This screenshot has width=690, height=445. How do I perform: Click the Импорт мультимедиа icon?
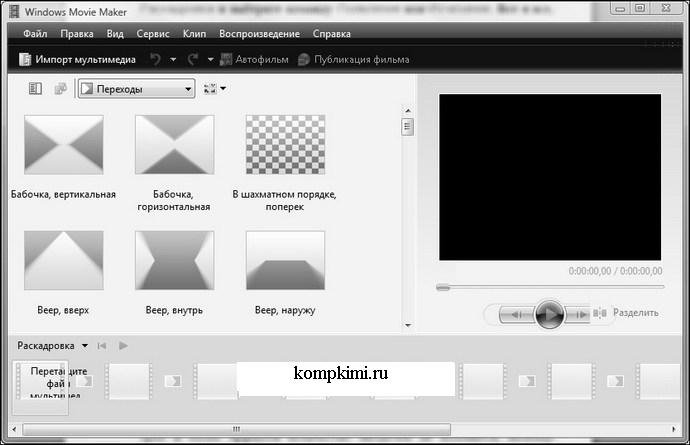pos(25,59)
